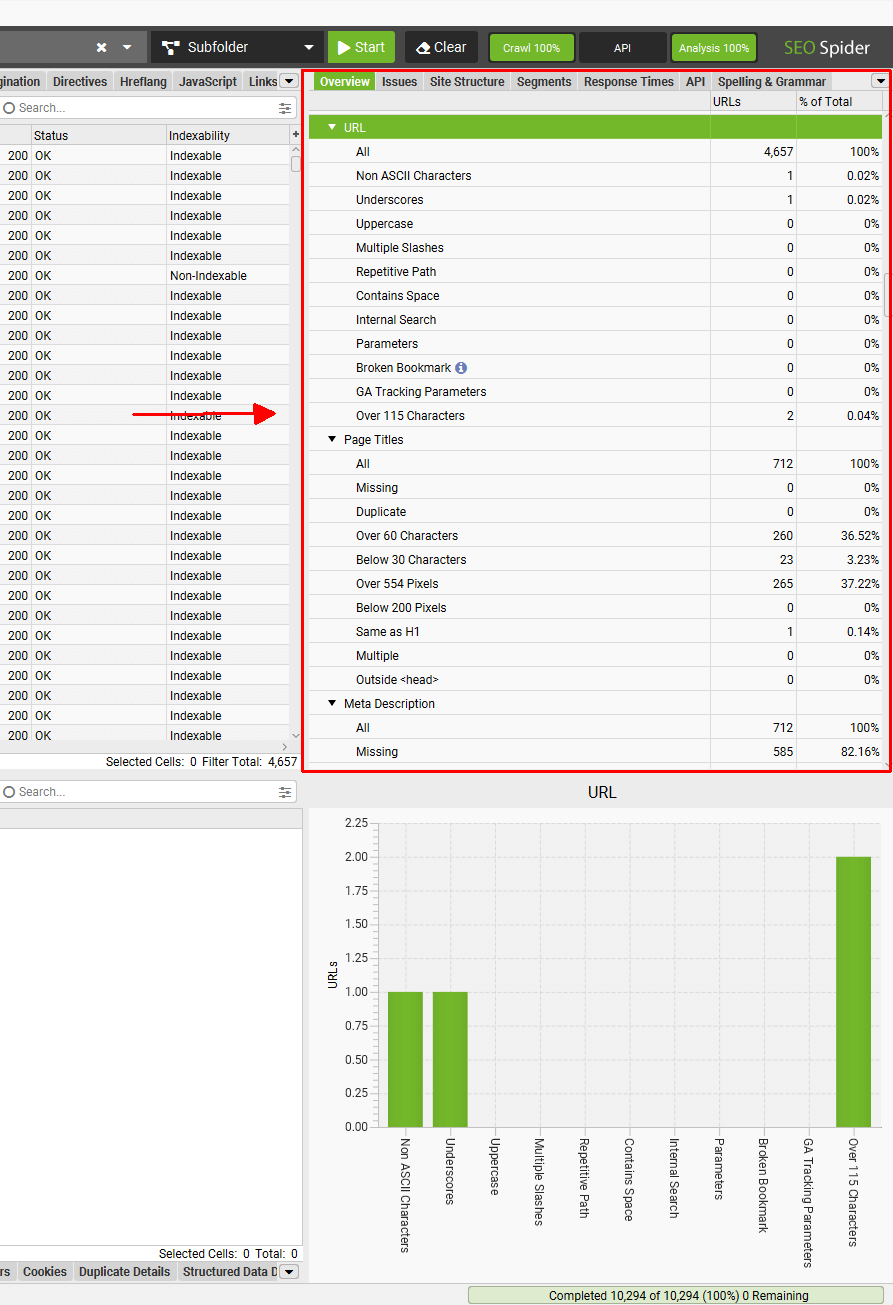Select the Contains Space filter row
The width and height of the screenshot is (893, 1305).
pyautogui.click(x=596, y=296)
